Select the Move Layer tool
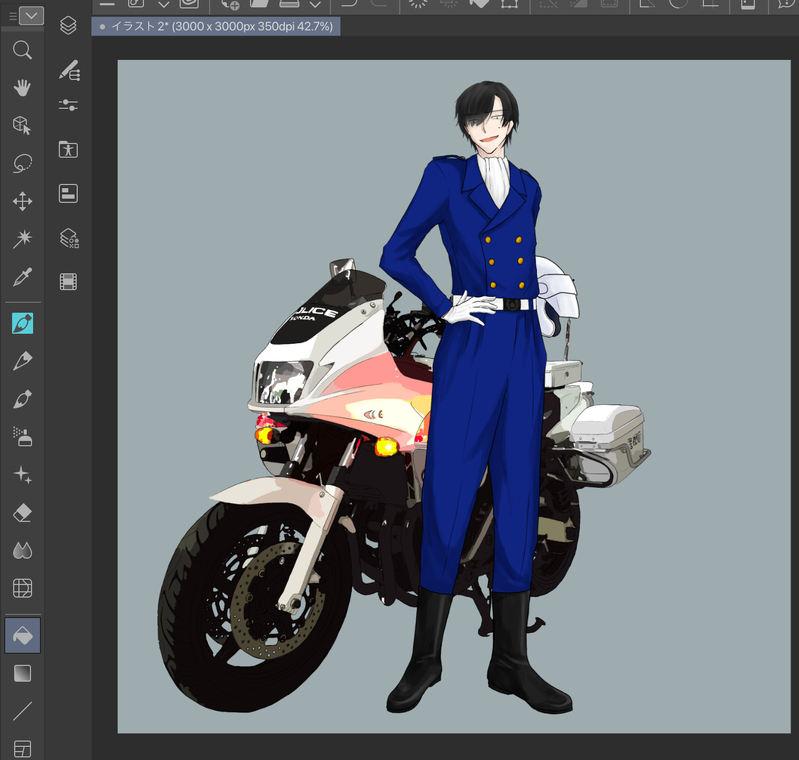The width and height of the screenshot is (799, 760). pos(22,201)
